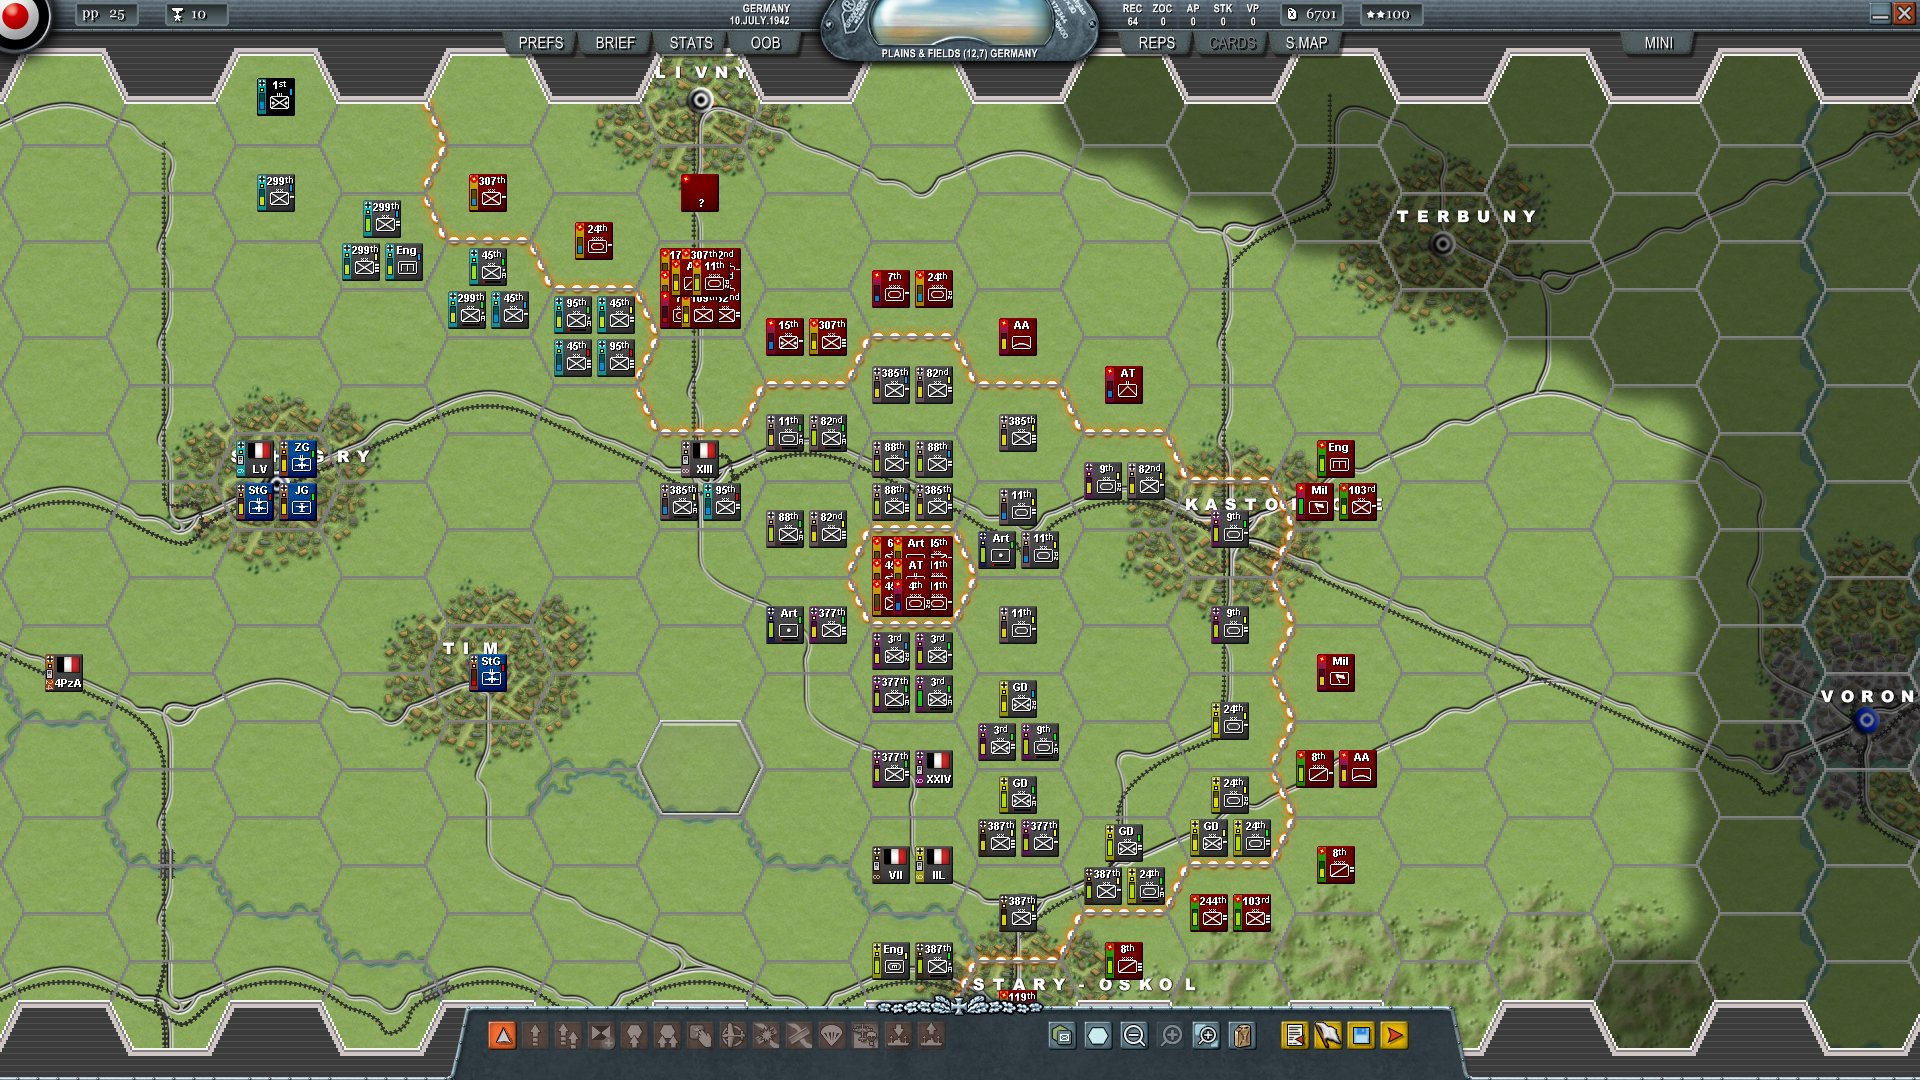The width and height of the screenshot is (1920, 1080).
Task: Open the BRIEF tab
Action: (615, 43)
